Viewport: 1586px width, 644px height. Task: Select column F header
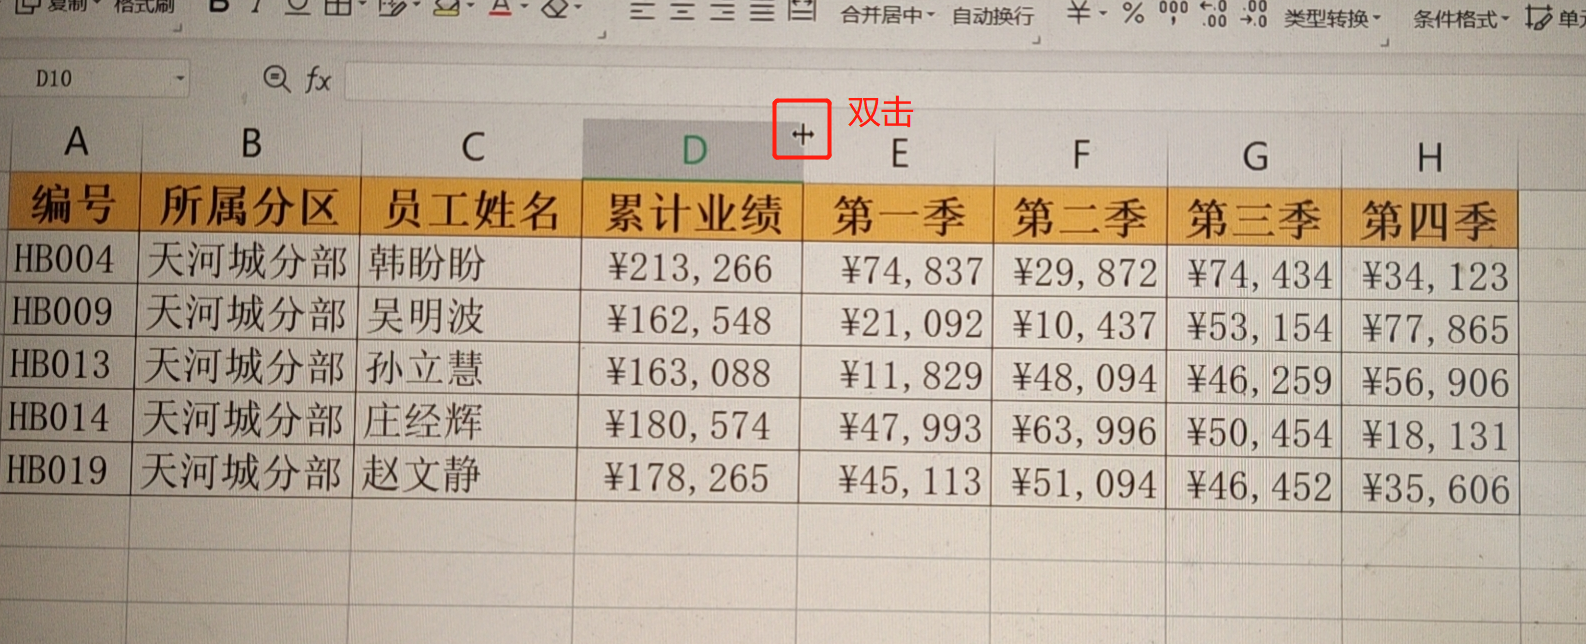tap(1080, 156)
